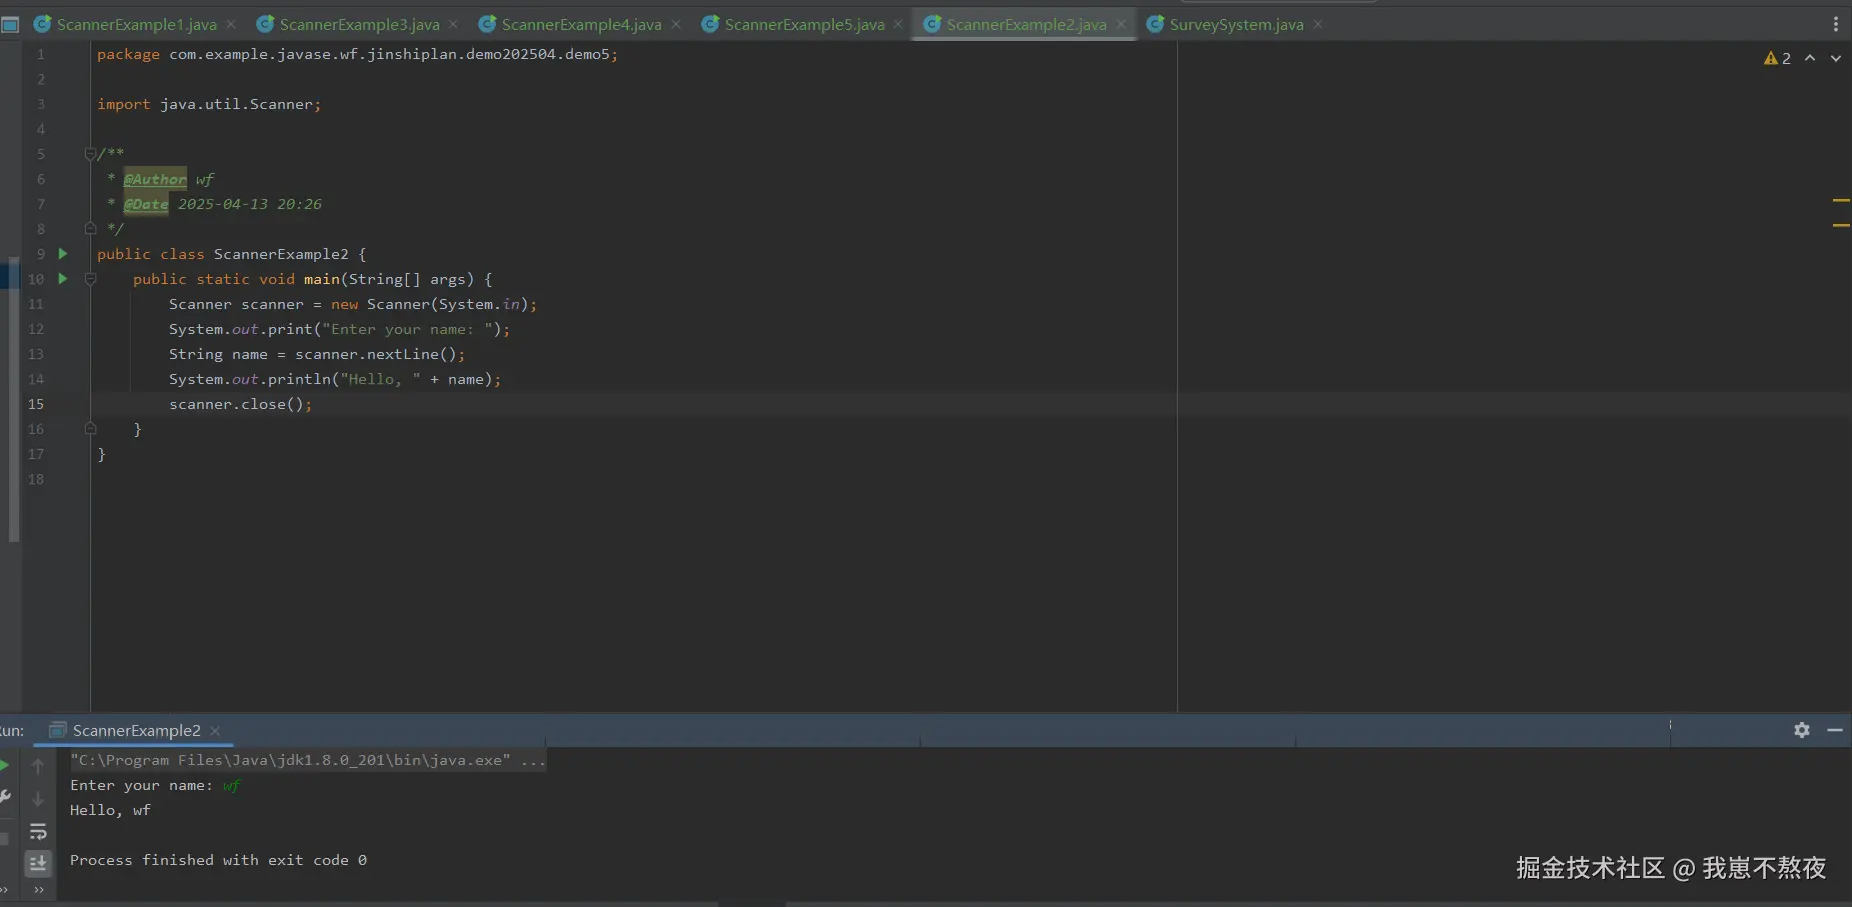The height and width of the screenshot is (907, 1852).
Task: Close the ScannerExample3.java tab
Action: [453, 24]
